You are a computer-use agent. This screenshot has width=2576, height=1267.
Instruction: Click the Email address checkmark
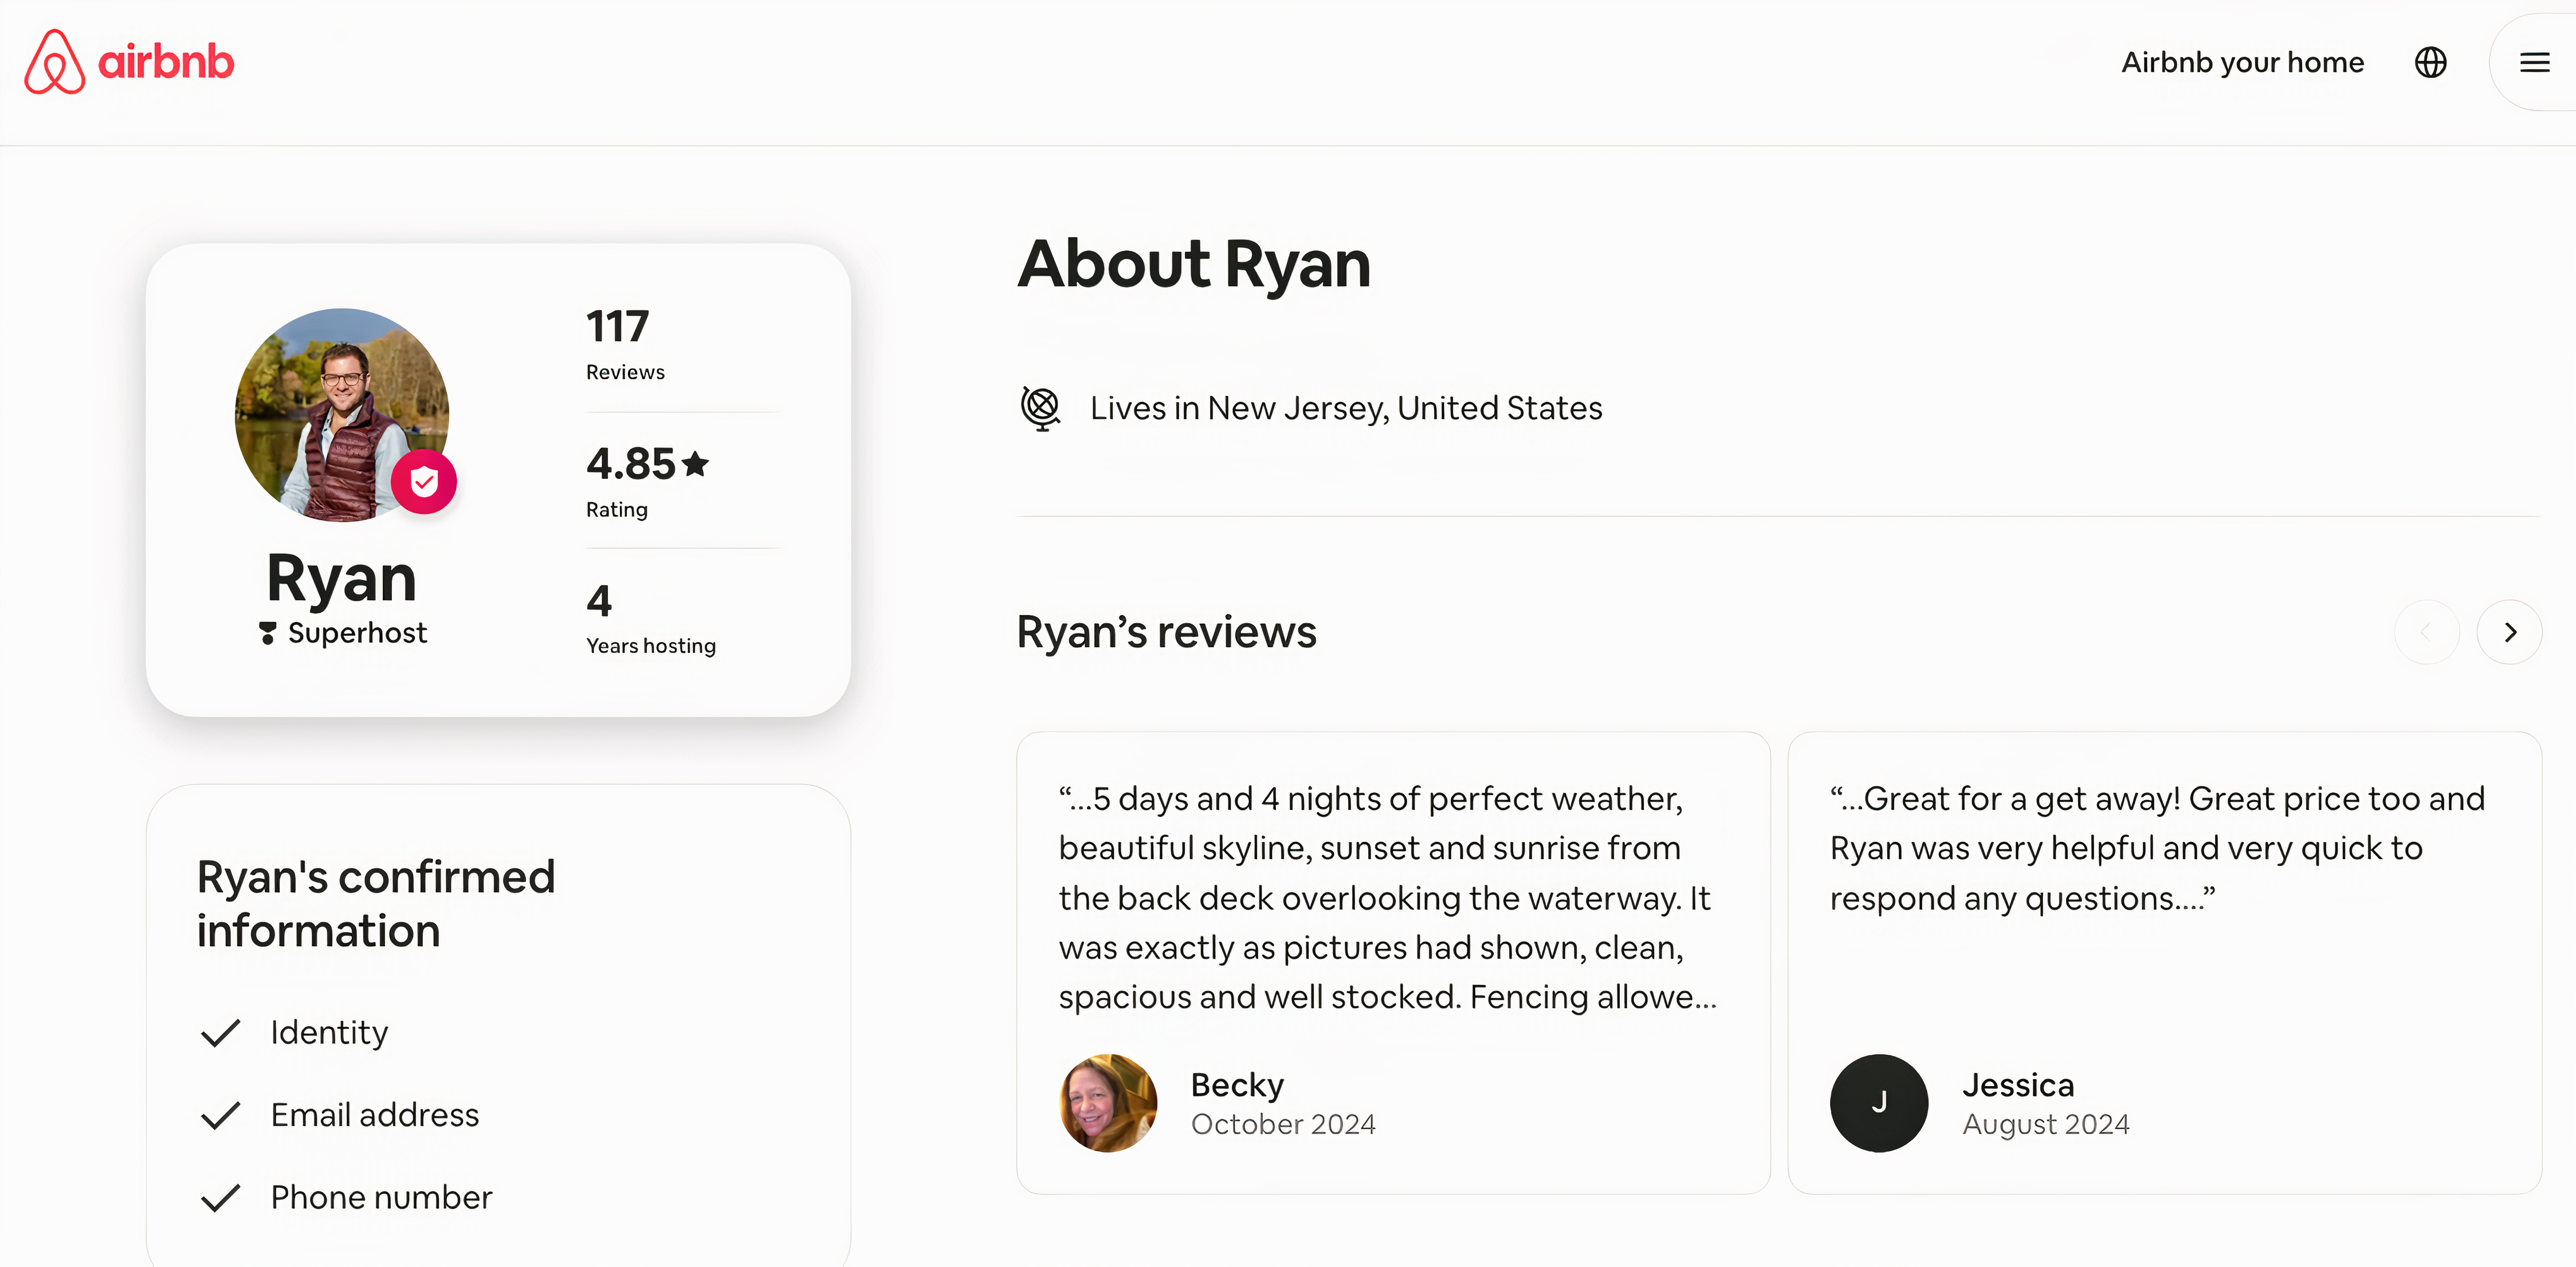220,1115
